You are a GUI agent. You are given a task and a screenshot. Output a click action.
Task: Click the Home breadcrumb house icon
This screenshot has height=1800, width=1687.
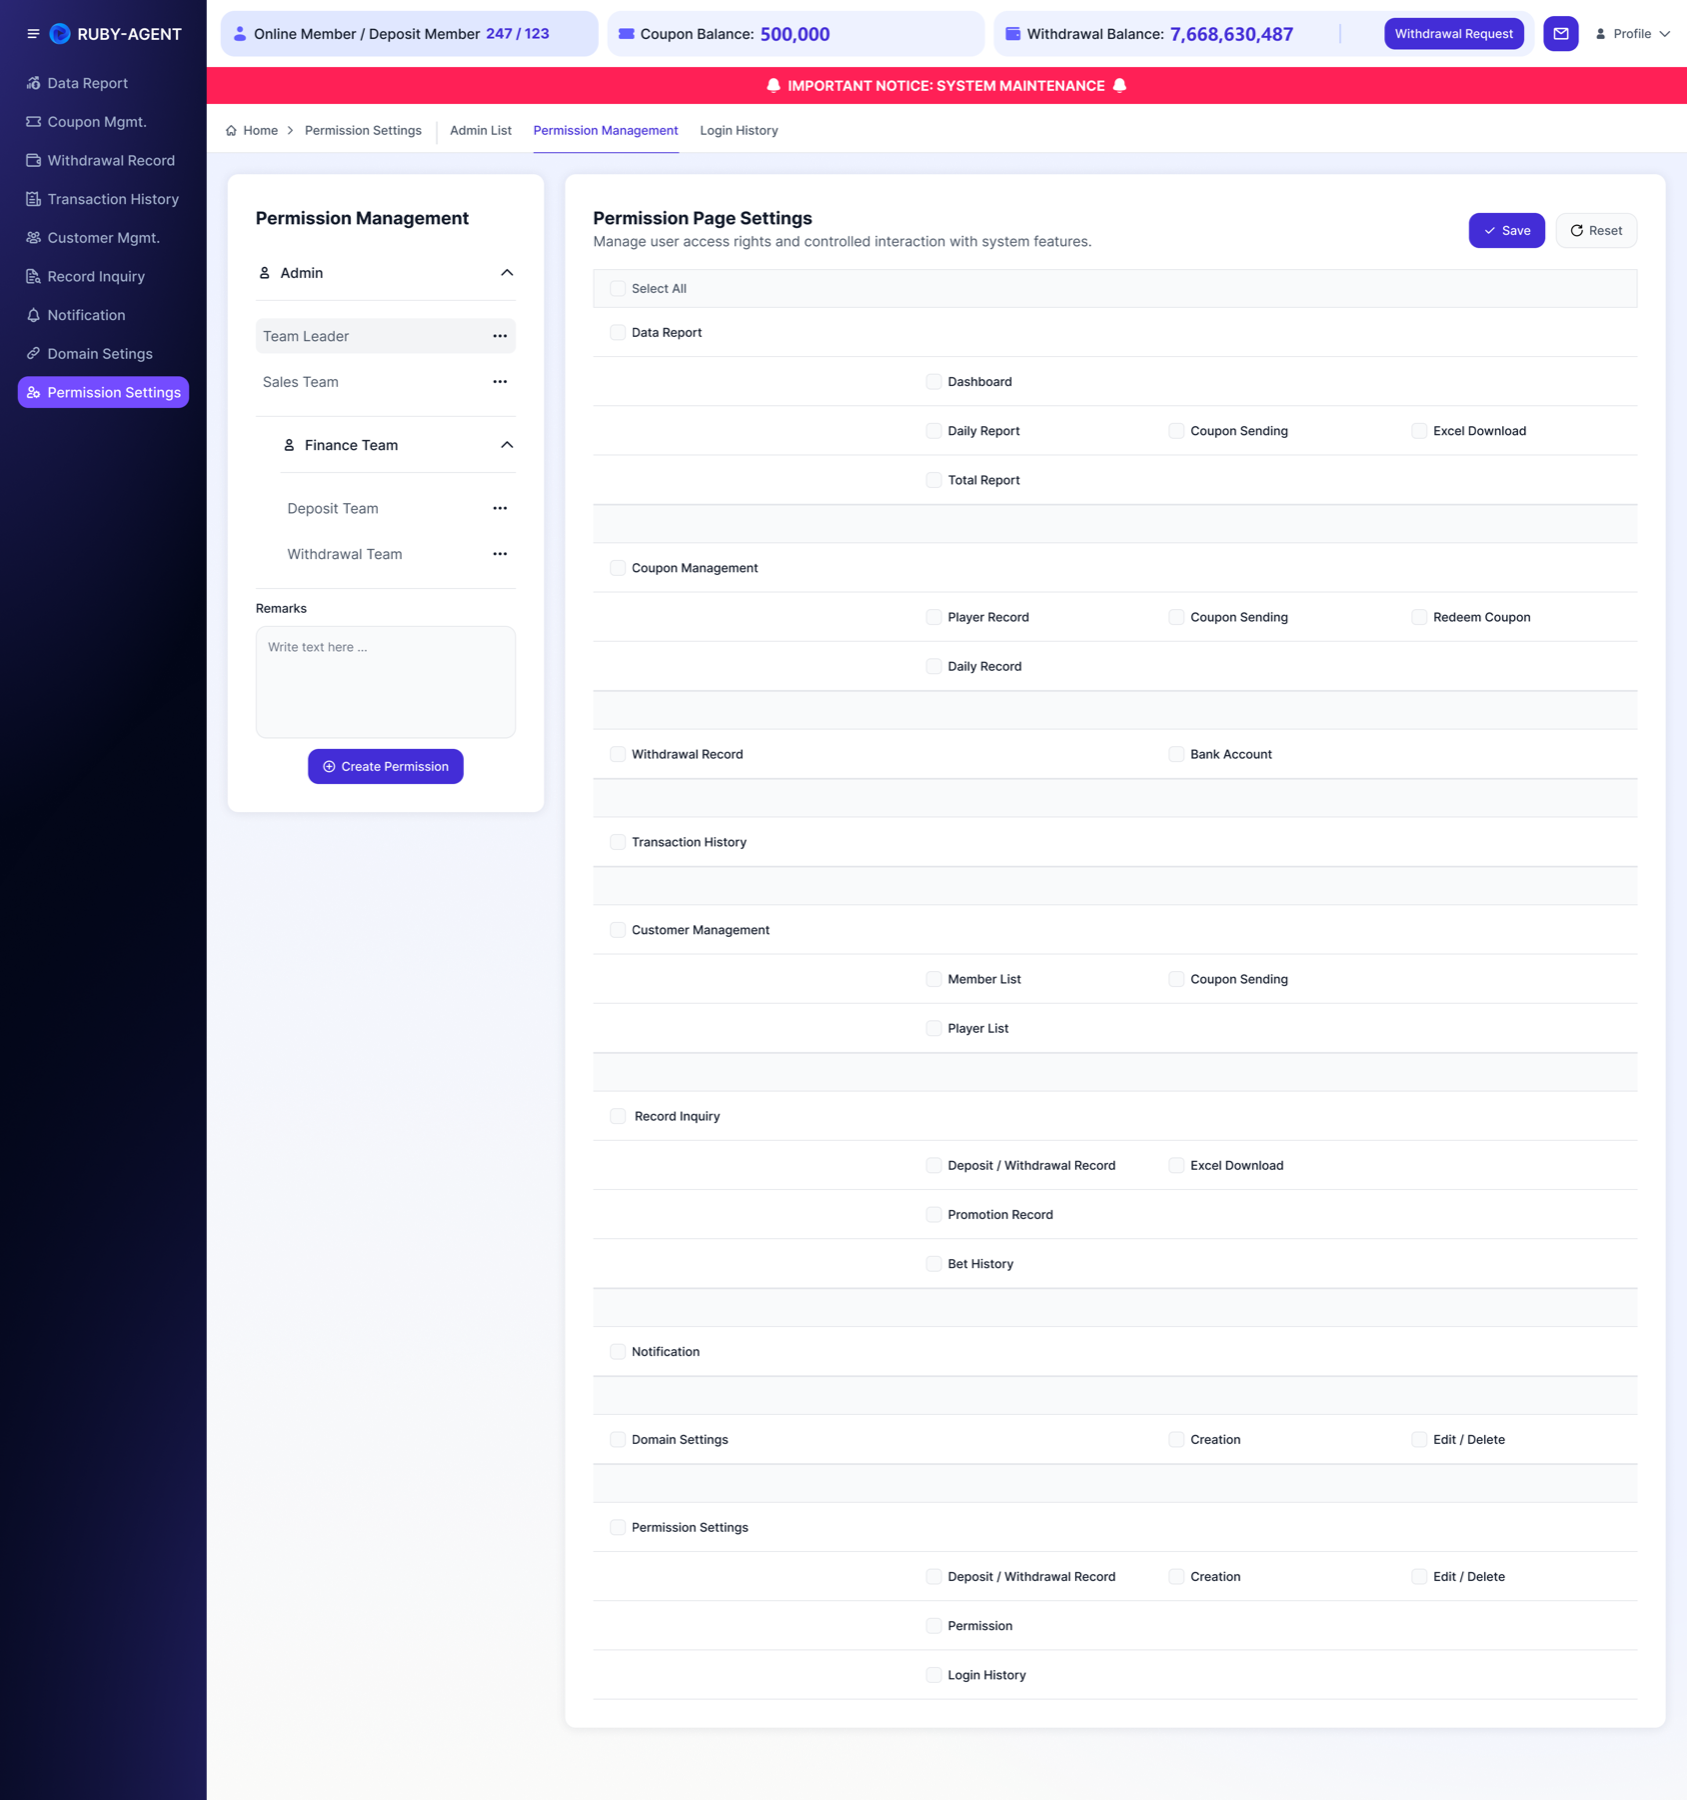pyautogui.click(x=231, y=131)
